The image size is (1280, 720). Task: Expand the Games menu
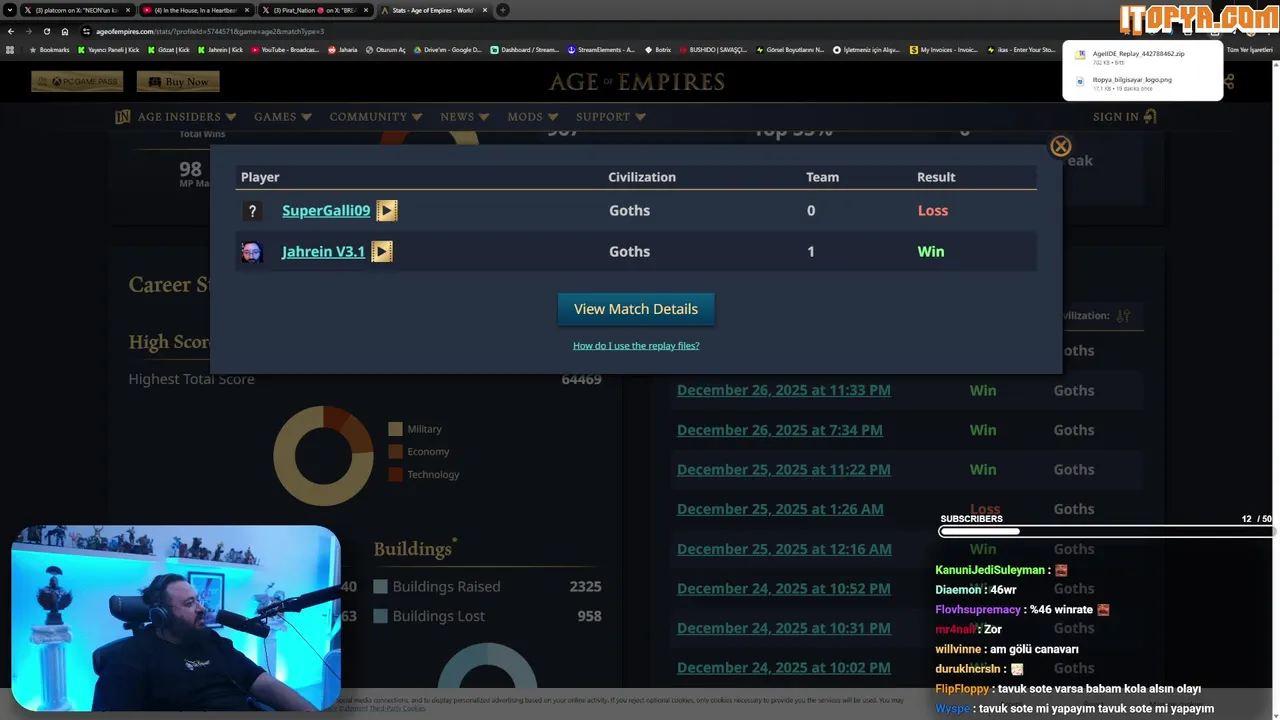point(282,117)
